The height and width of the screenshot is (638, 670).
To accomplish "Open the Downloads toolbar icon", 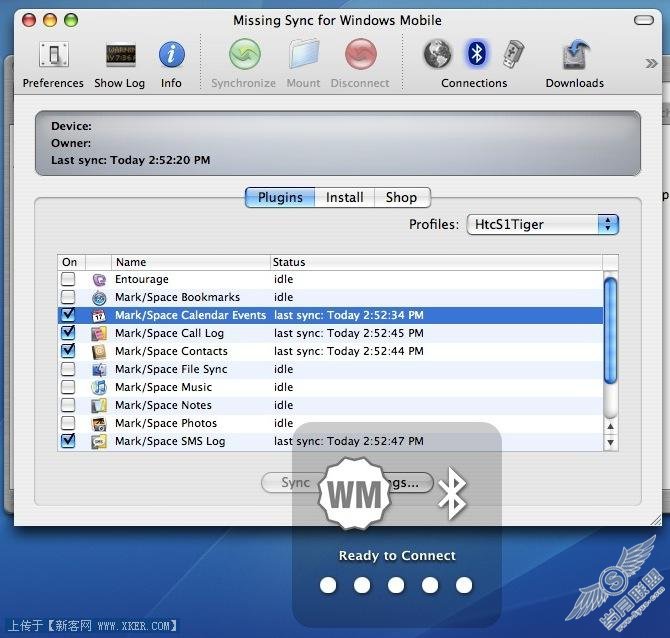I will pos(575,55).
